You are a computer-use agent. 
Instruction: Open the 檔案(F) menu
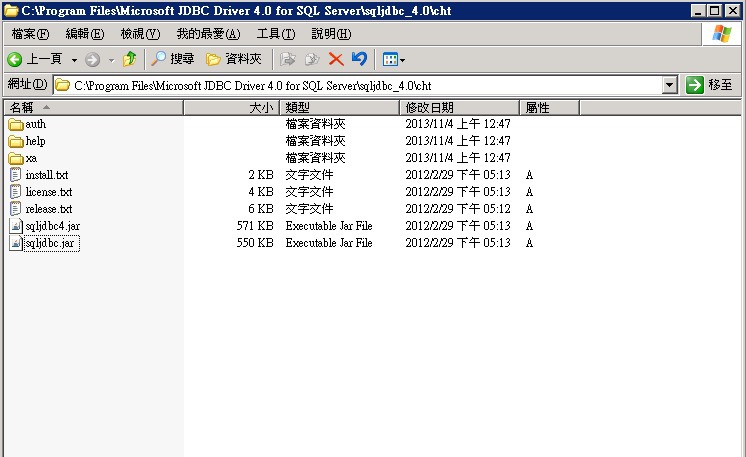[x=30, y=34]
